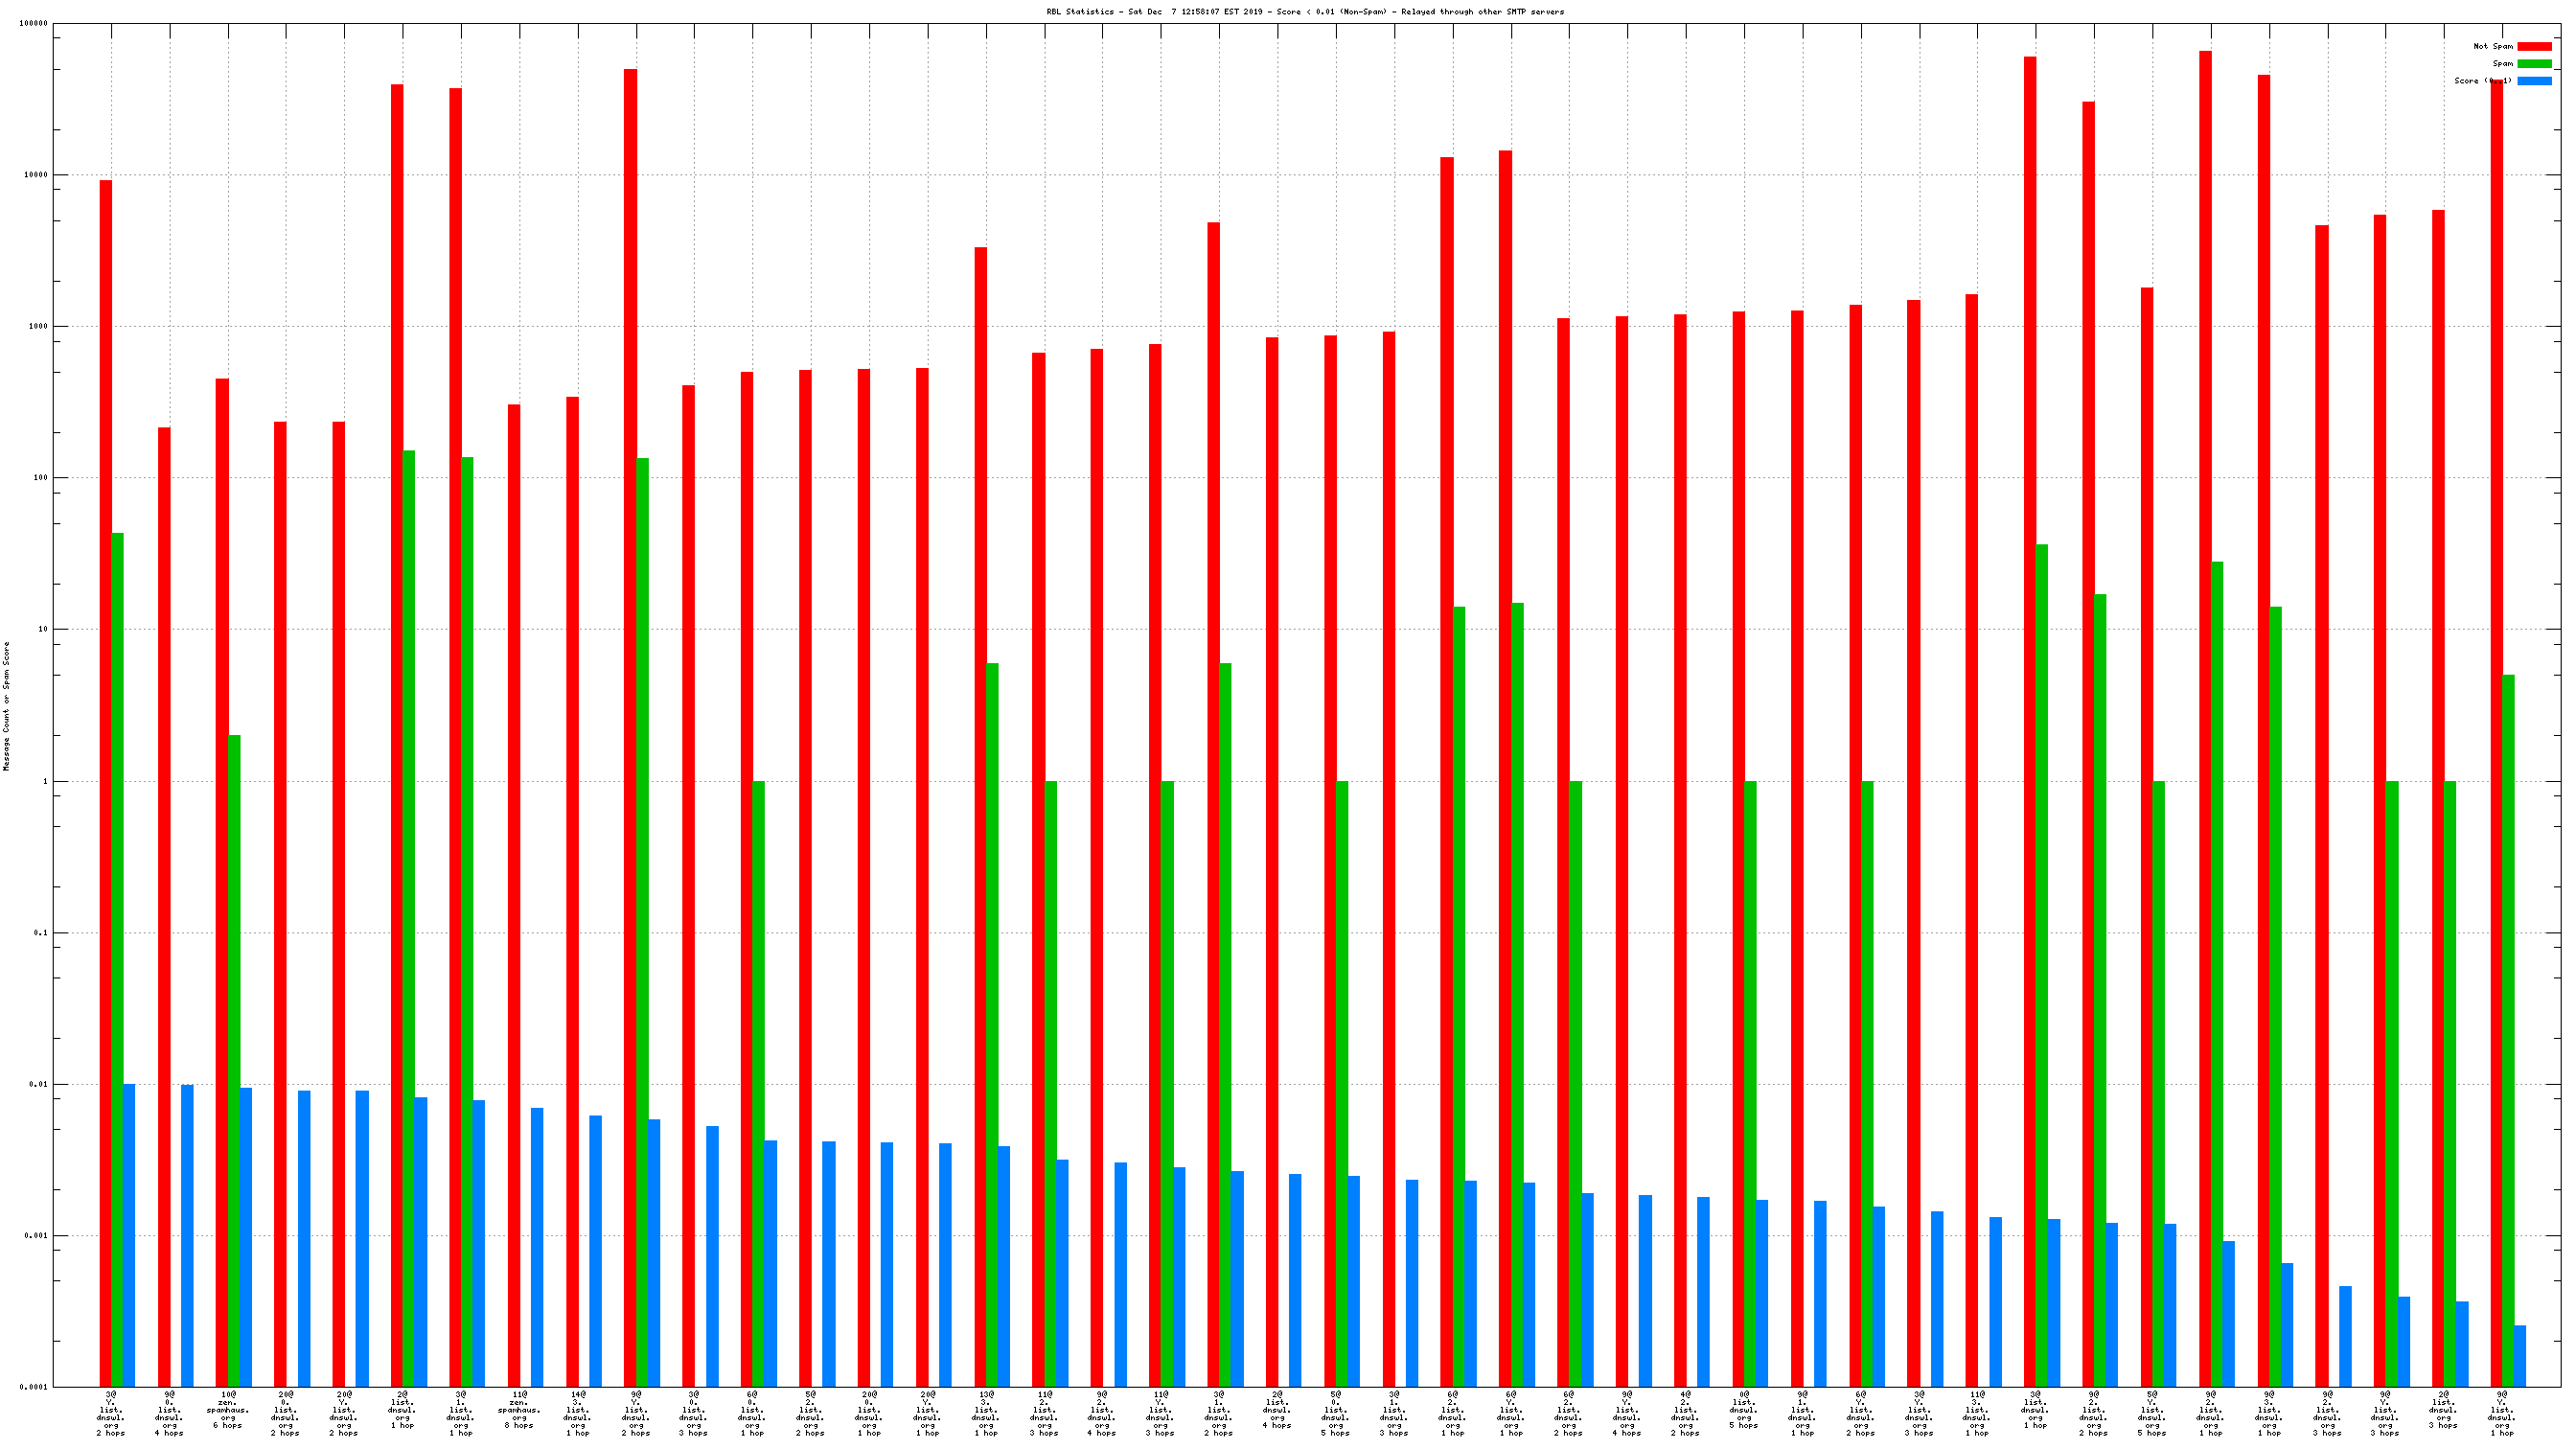Click the green Spam legend swatch
2576x1449 pixels.
tap(2533, 63)
